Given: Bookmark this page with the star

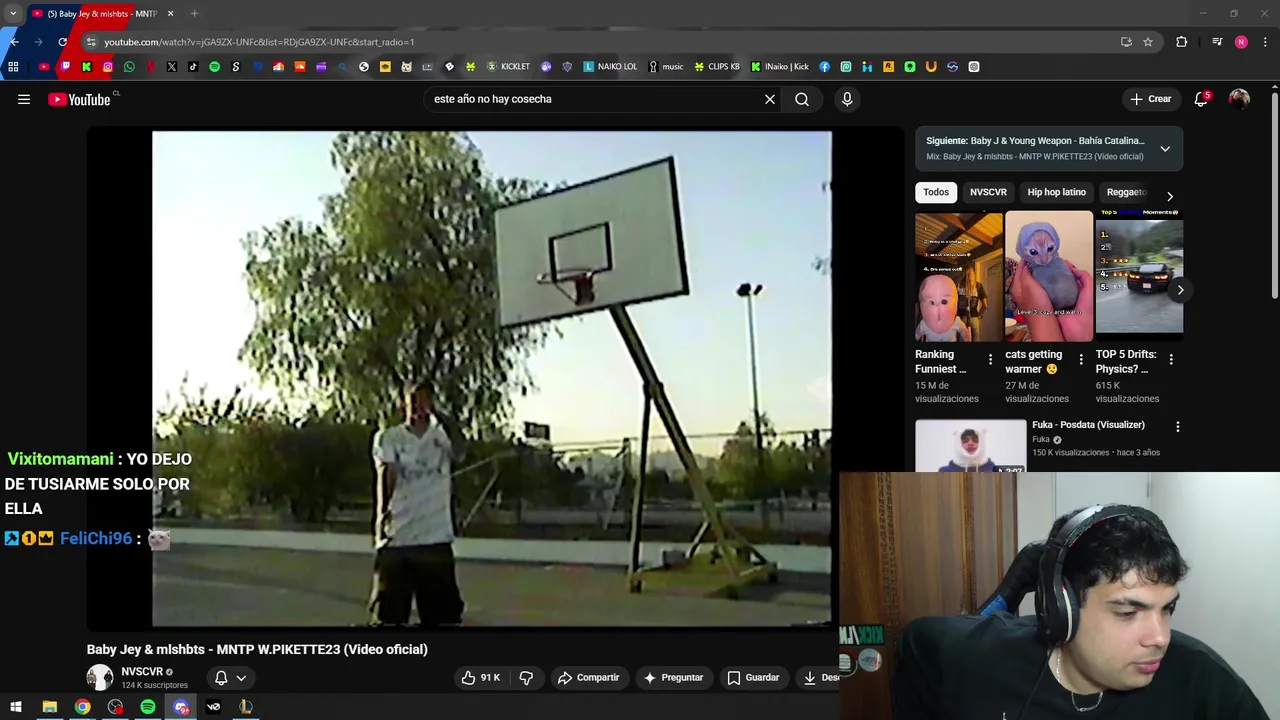Looking at the screenshot, I should tap(1148, 42).
